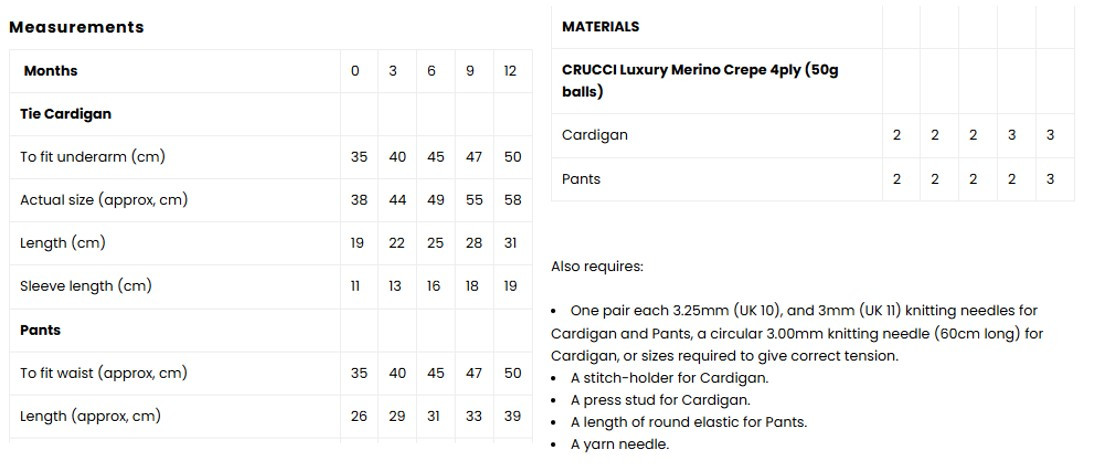This screenshot has height=466, width=1095.
Task: Select the To fit waist (approx, cm) label
Action: [x=104, y=373]
